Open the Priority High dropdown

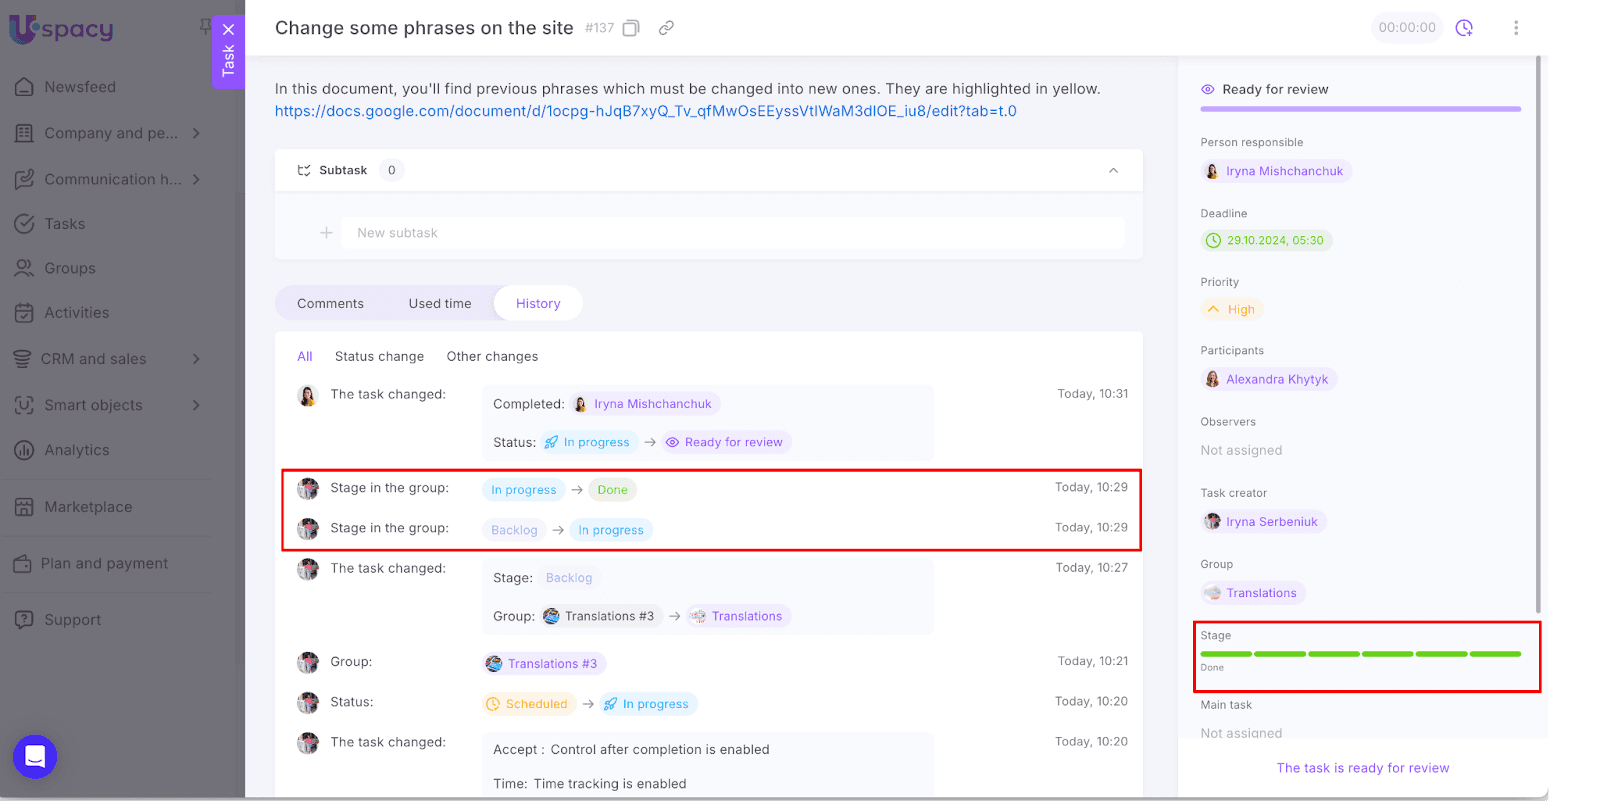point(1232,310)
